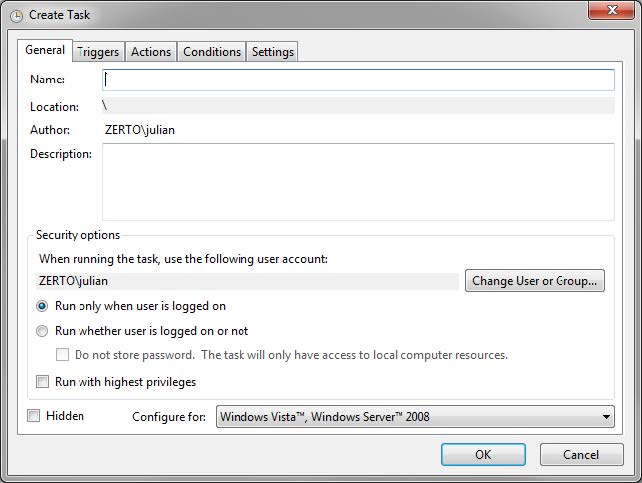642x483 pixels.
Task: Select the Settings tab
Action: 272,52
